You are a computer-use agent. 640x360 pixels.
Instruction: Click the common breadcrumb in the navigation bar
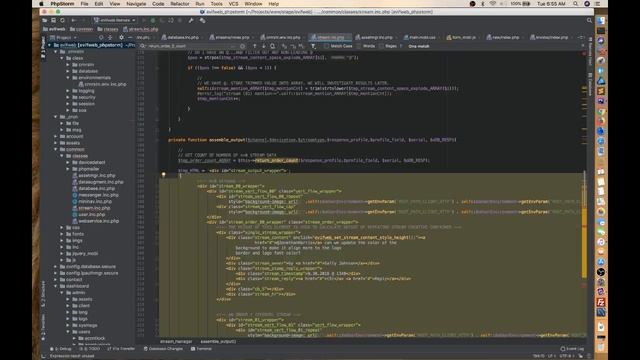pyautogui.click(x=81, y=29)
